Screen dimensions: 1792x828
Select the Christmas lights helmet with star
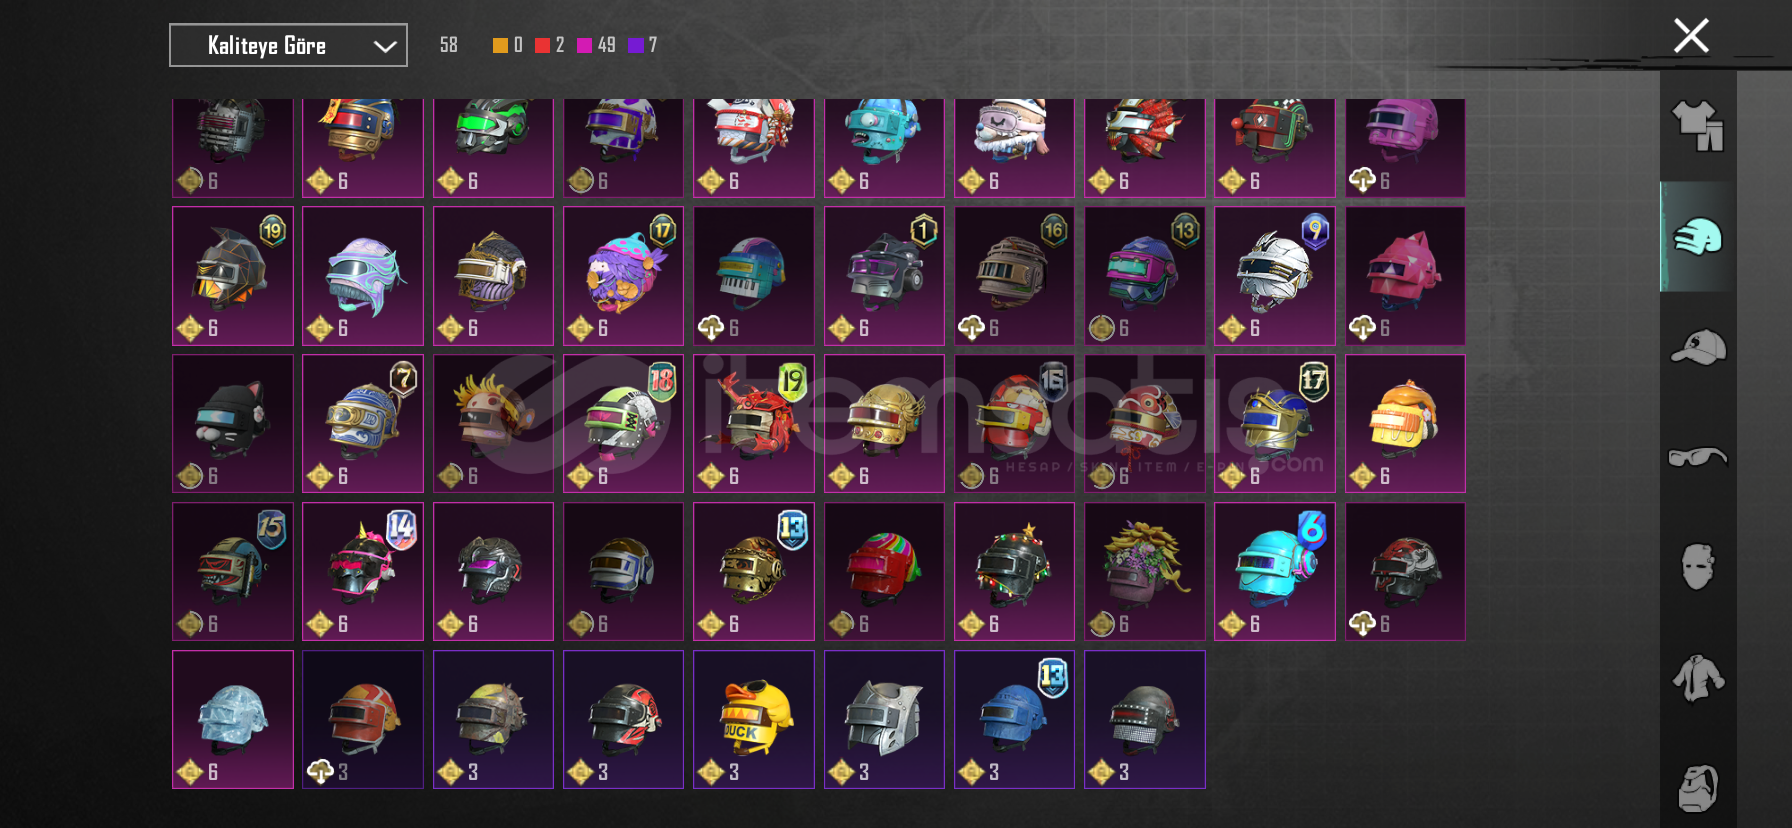(x=1014, y=571)
